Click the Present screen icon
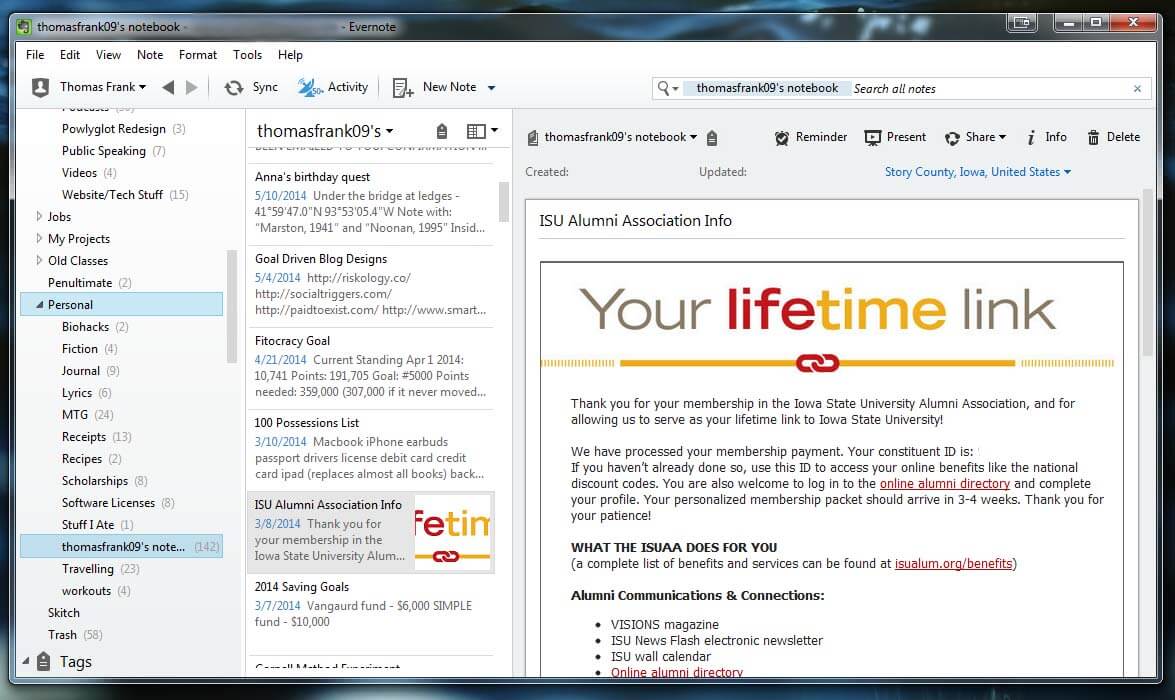1175x700 pixels. [872, 138]
